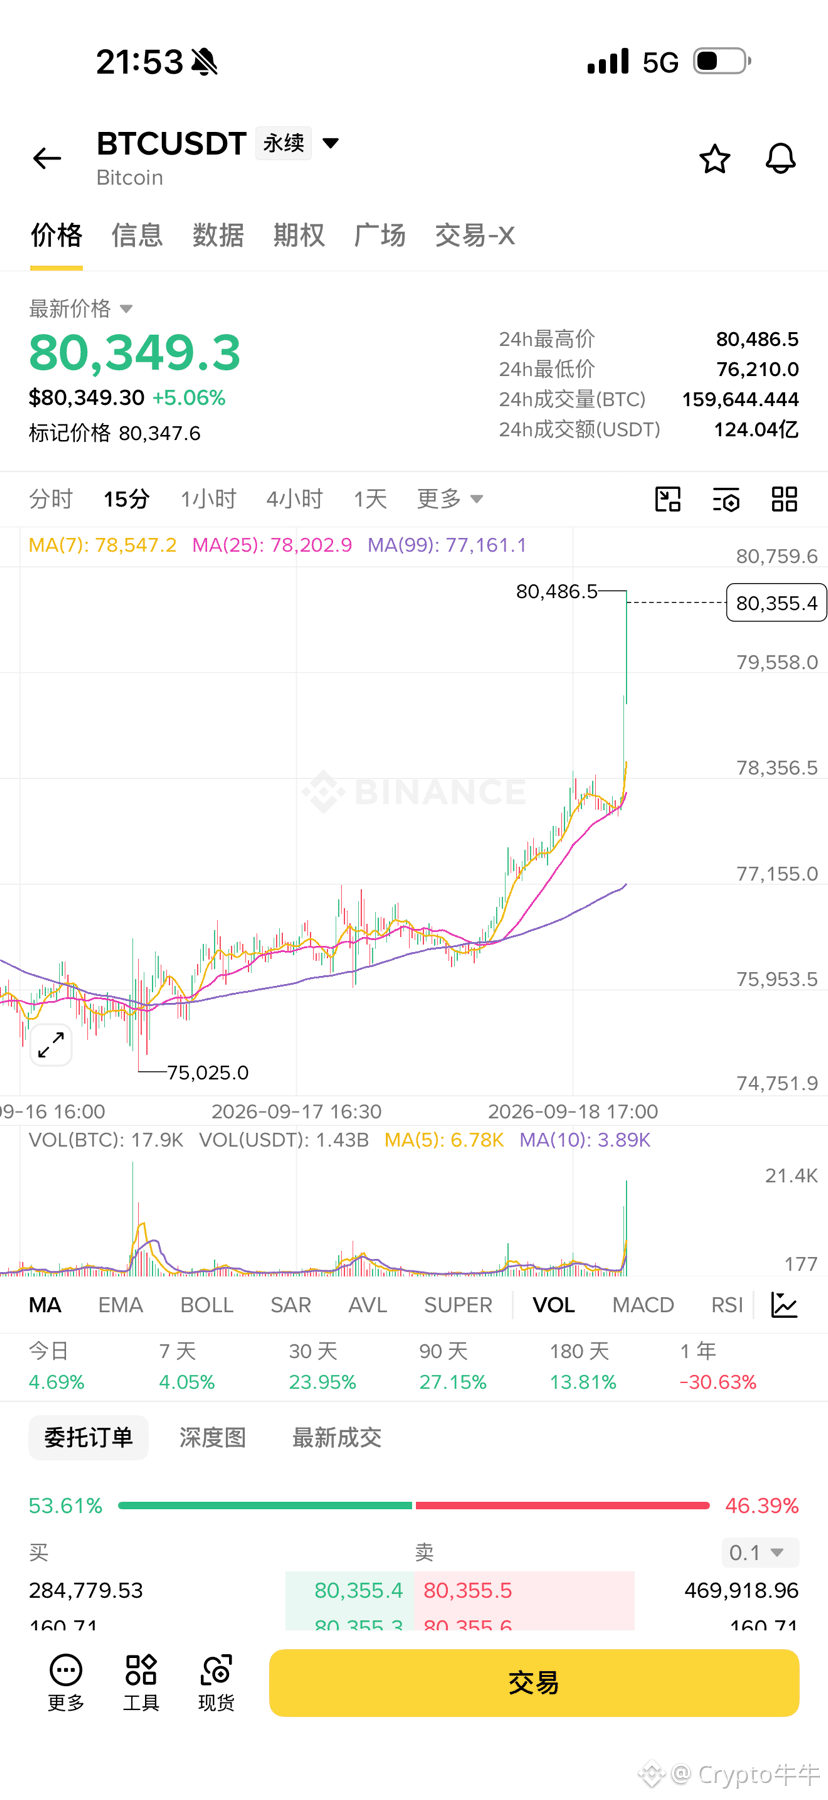
Task: Switch to the 信息 tab
Action: 137,235
